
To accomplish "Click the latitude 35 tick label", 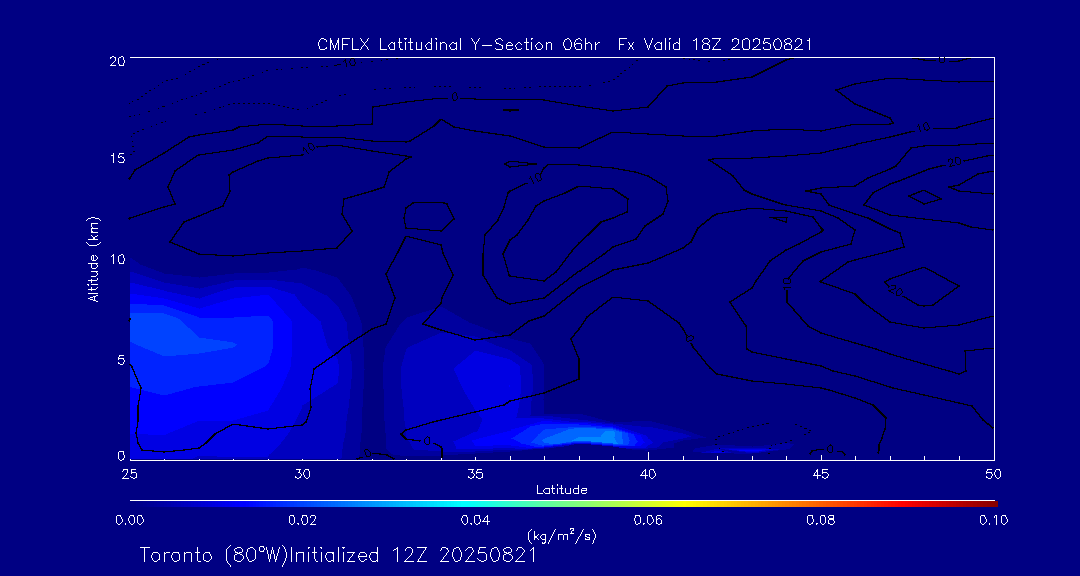I will click(475, 473).
